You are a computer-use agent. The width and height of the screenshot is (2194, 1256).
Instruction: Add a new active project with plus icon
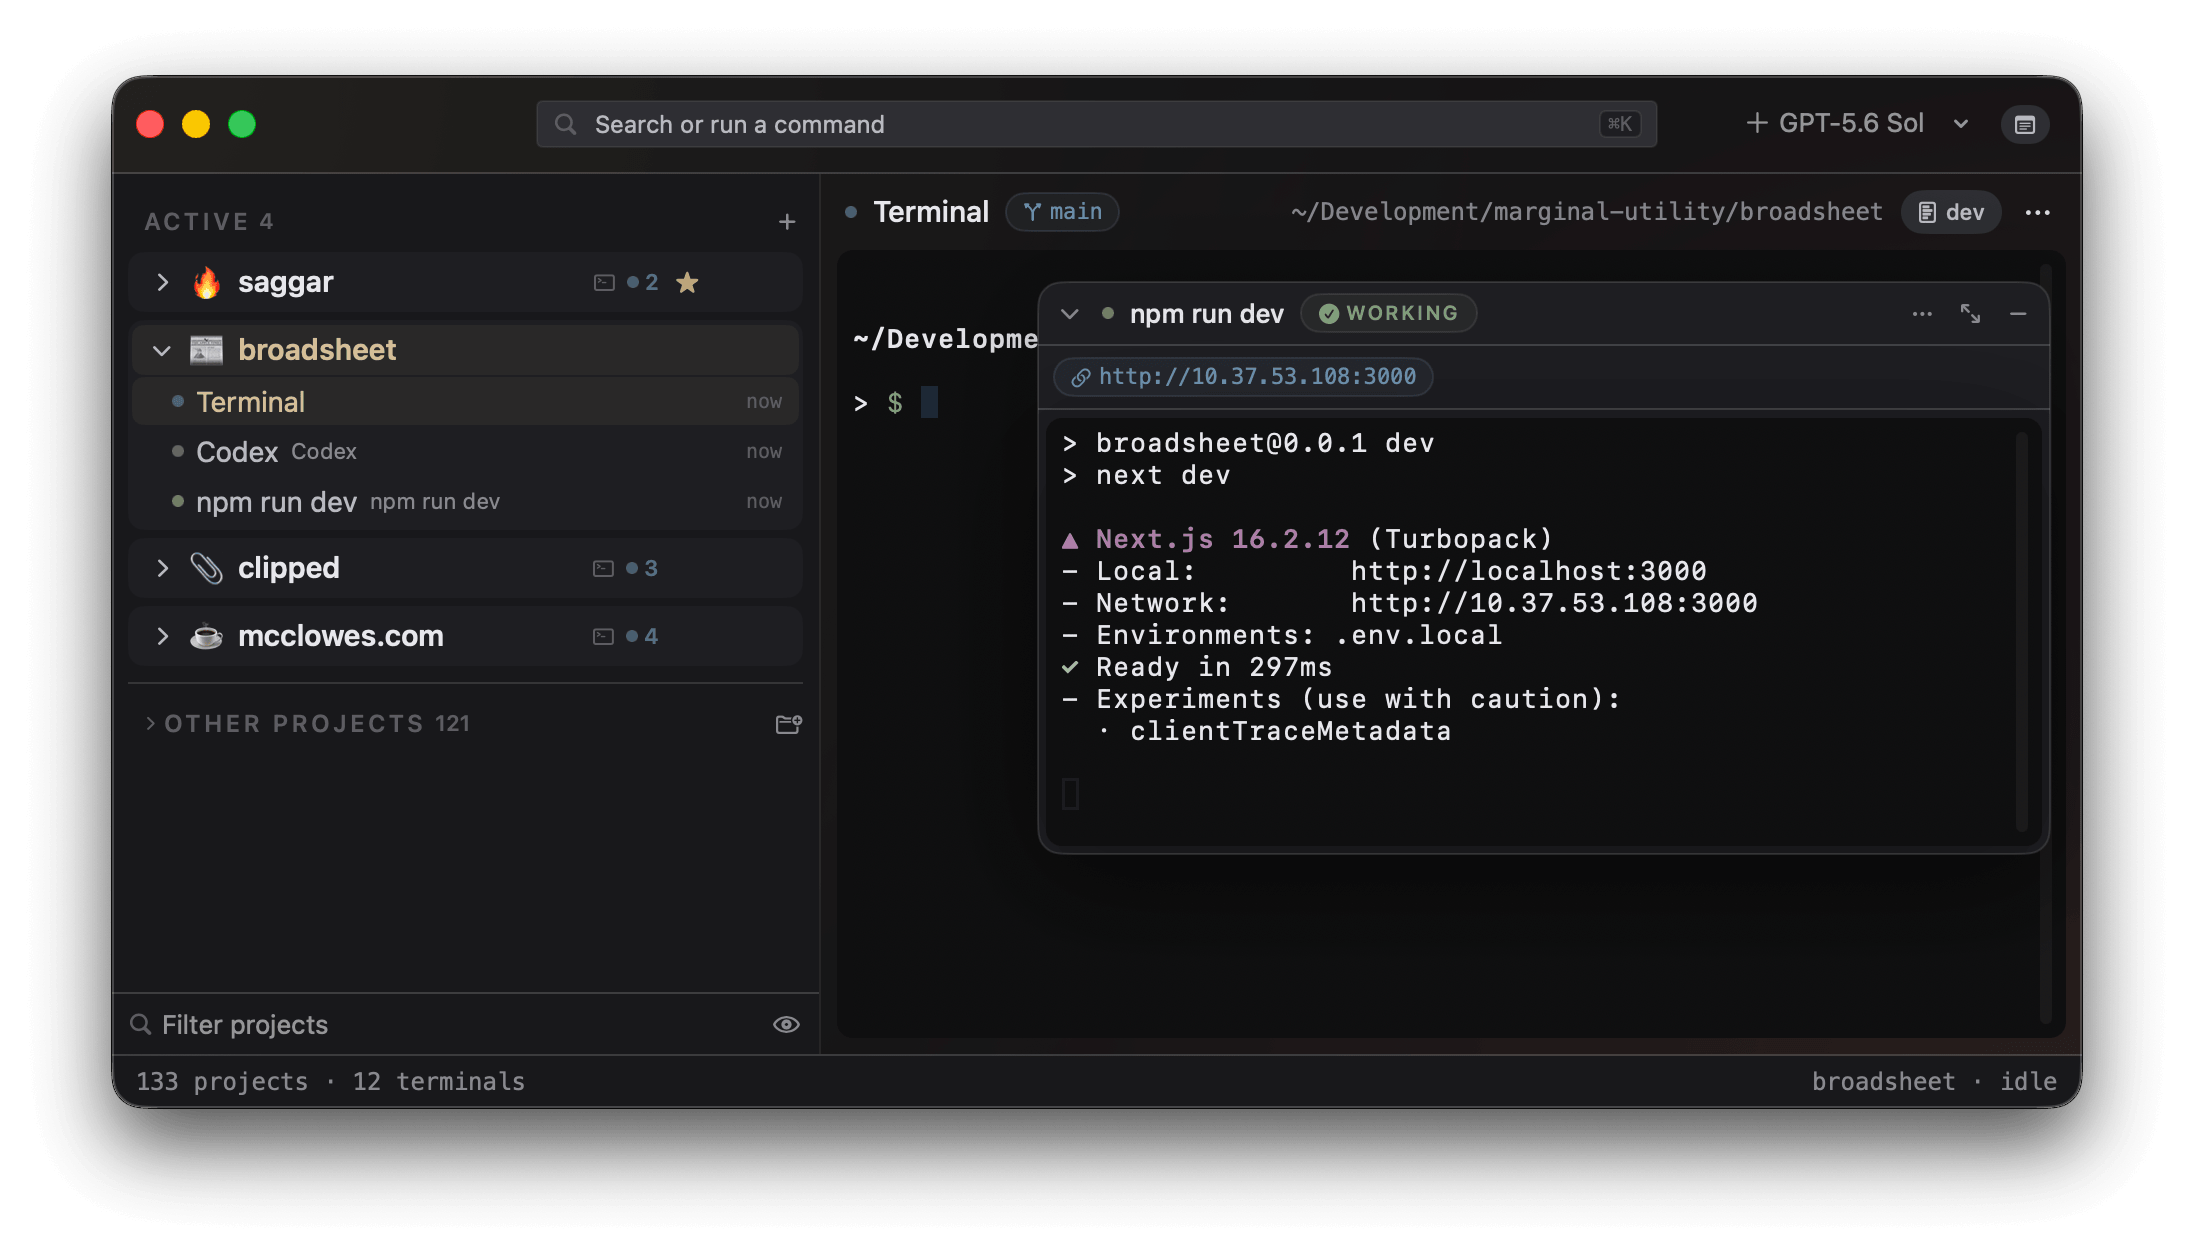(x=787, y=222)
